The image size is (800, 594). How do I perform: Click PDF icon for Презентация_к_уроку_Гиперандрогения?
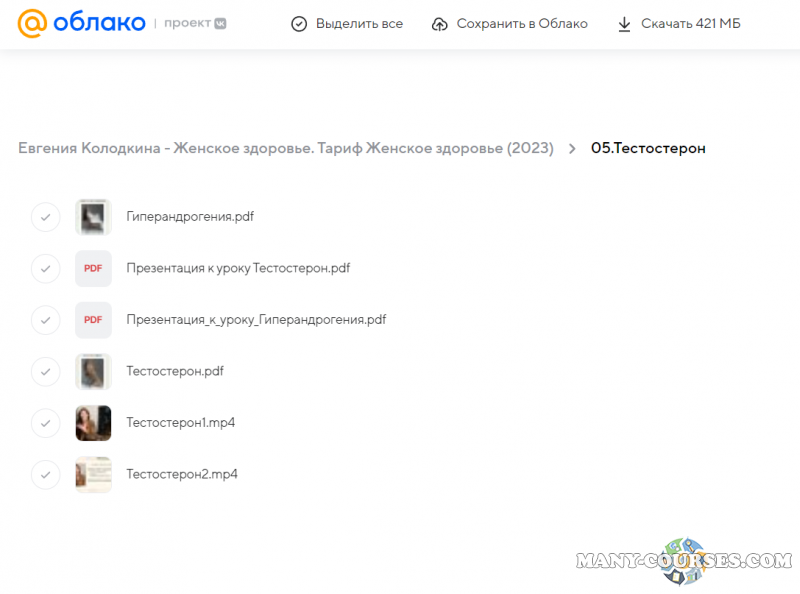click(x=93, y=320)
